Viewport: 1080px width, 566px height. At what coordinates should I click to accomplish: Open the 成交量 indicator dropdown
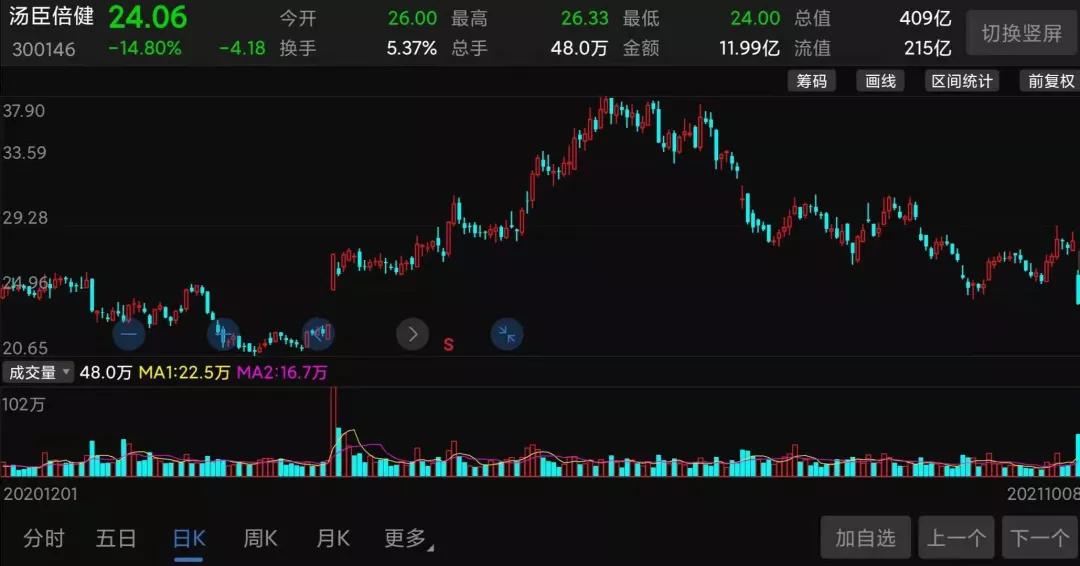[38, 373]
